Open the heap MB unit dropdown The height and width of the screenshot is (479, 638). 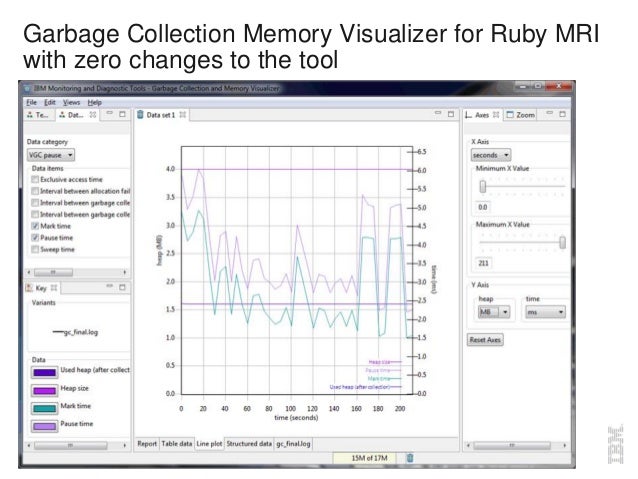494,312
